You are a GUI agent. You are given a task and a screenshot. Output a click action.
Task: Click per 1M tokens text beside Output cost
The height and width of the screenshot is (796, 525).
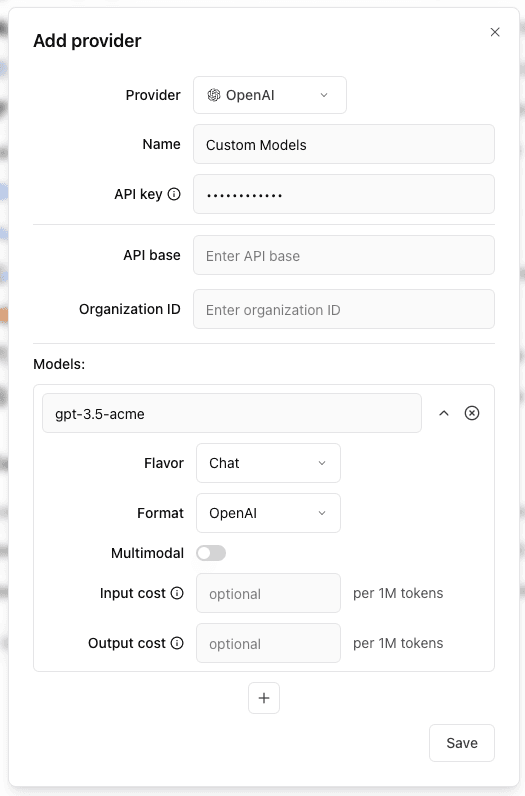tap(398, 643)
